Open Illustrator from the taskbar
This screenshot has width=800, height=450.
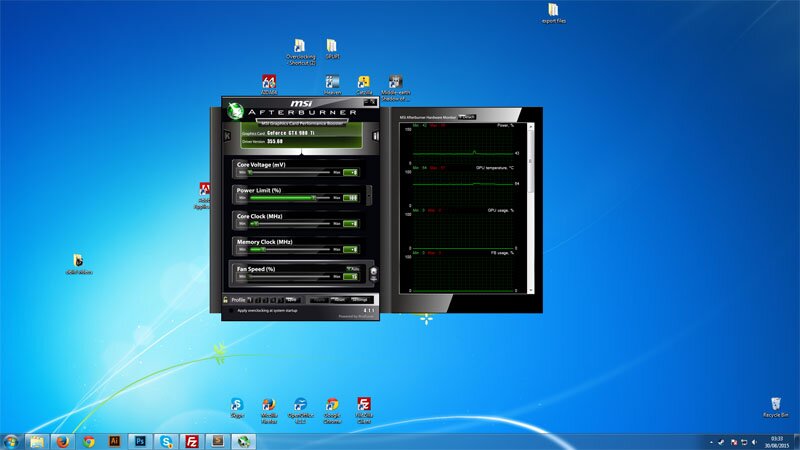pyautogui.click(x=114, y=441)
